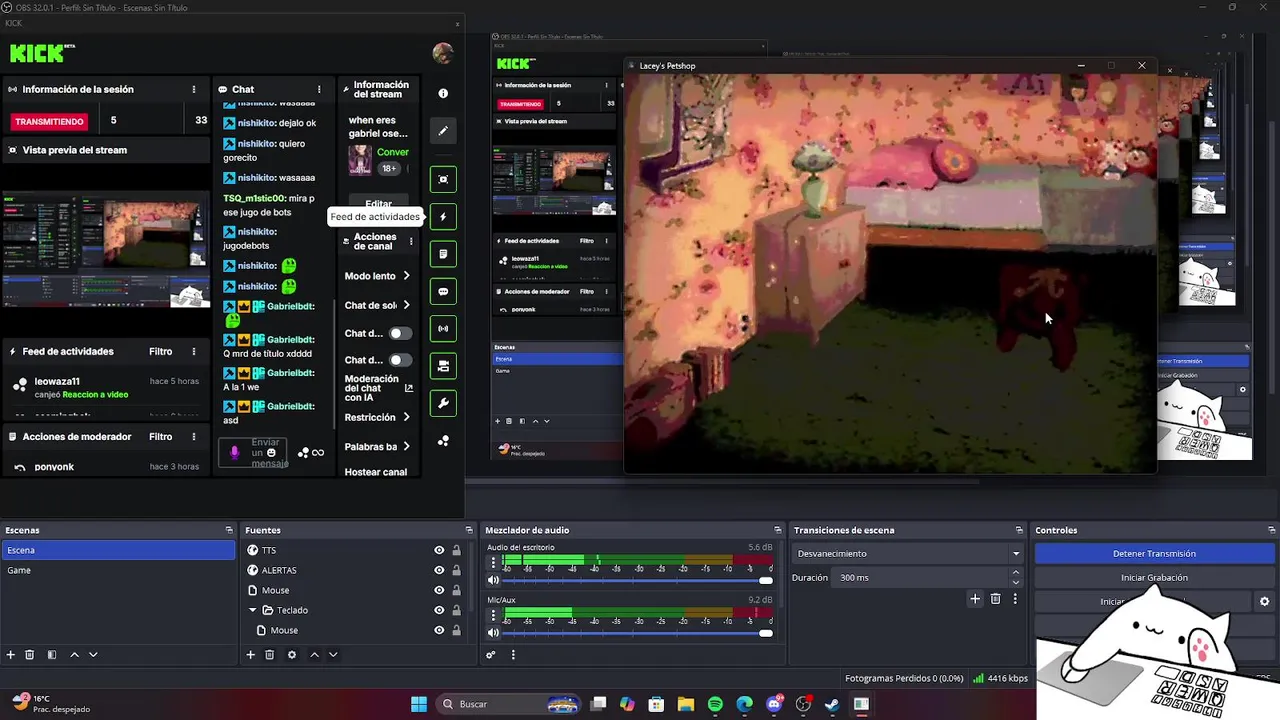This screenshot has width=1280, height=720.
Task: Hide the ALERTAS source eye icon
Action: [439, 570]
